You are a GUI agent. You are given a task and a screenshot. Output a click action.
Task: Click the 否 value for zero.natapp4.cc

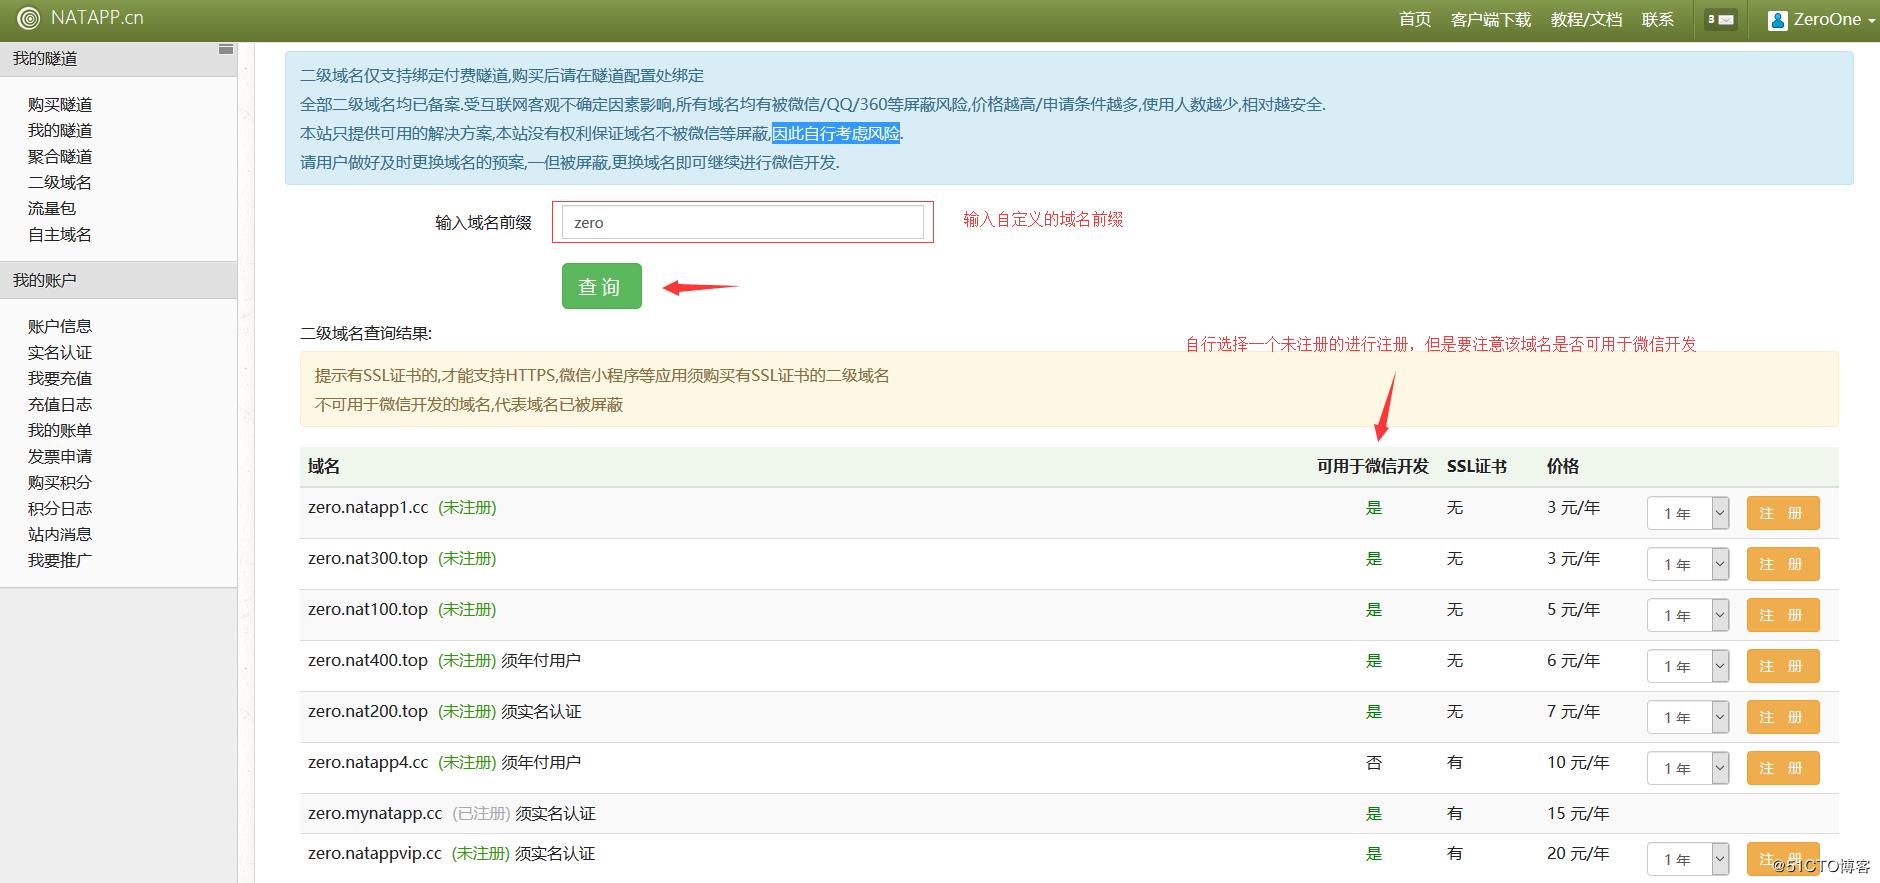(1374, 762)
